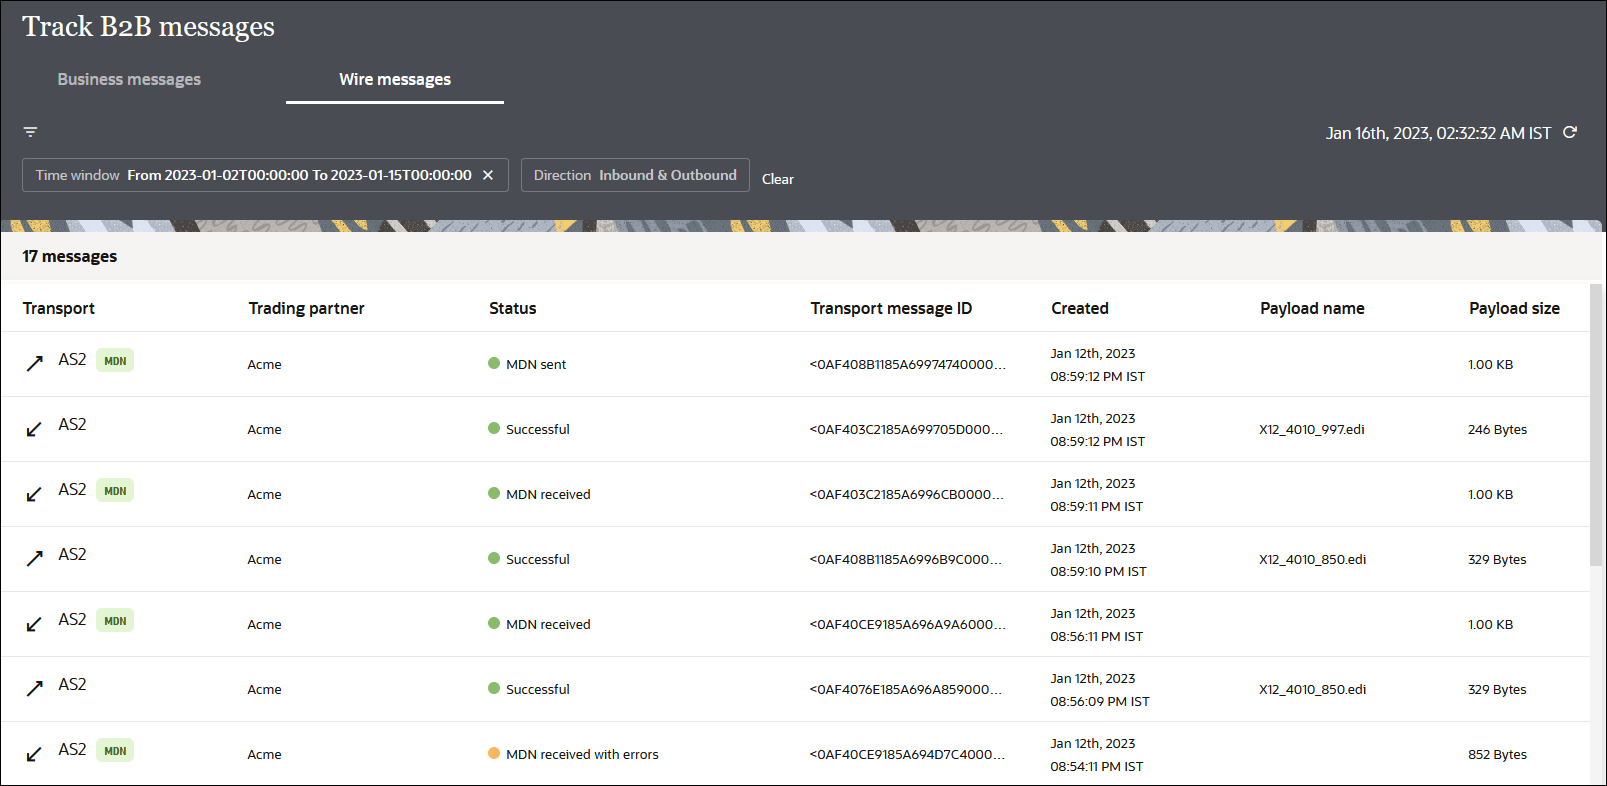Open message ID <0AF40CE9185A696A9A6000…
1607x786 pixels.
(907, 624)
